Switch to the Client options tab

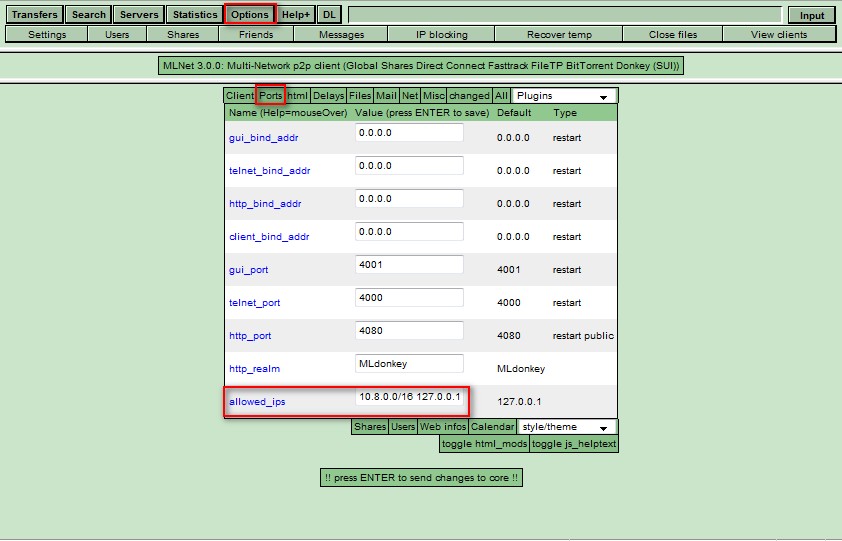click(x=239, y=96)
